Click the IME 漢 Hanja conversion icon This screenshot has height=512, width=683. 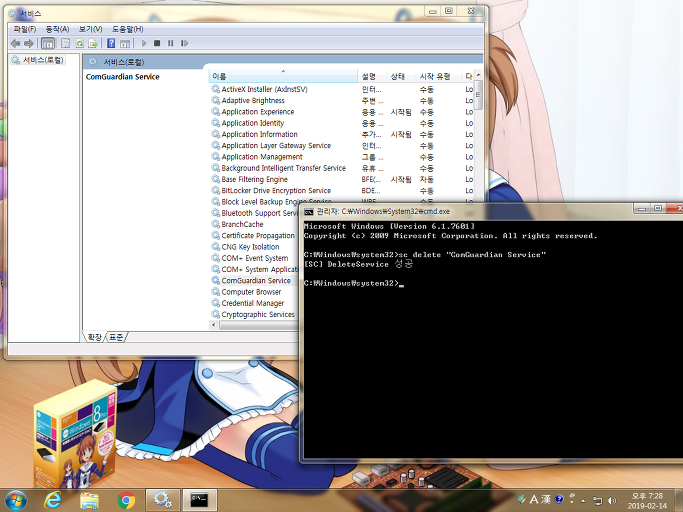pos(546,499)
